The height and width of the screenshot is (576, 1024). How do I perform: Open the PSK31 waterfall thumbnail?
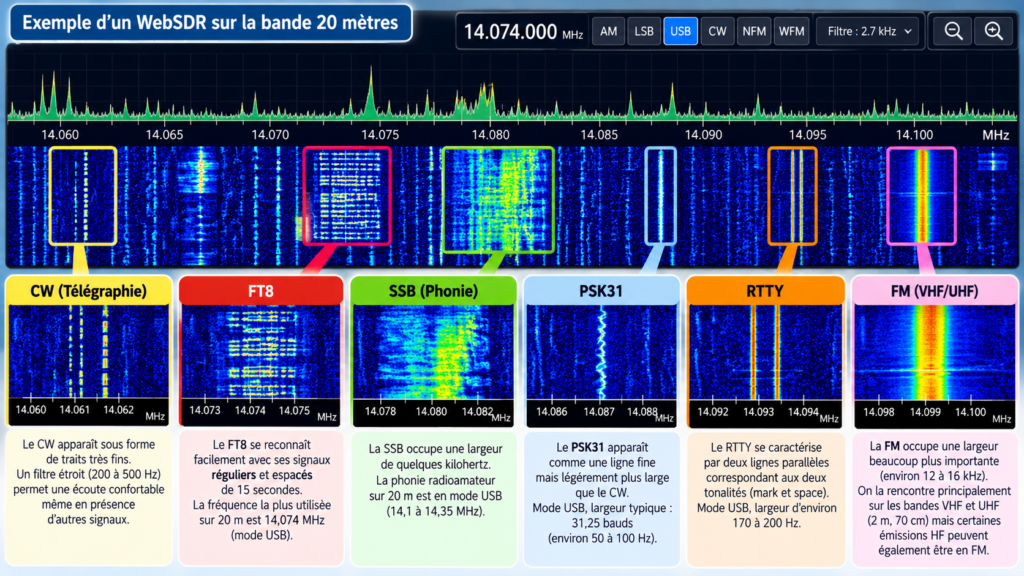coord(601,353)
